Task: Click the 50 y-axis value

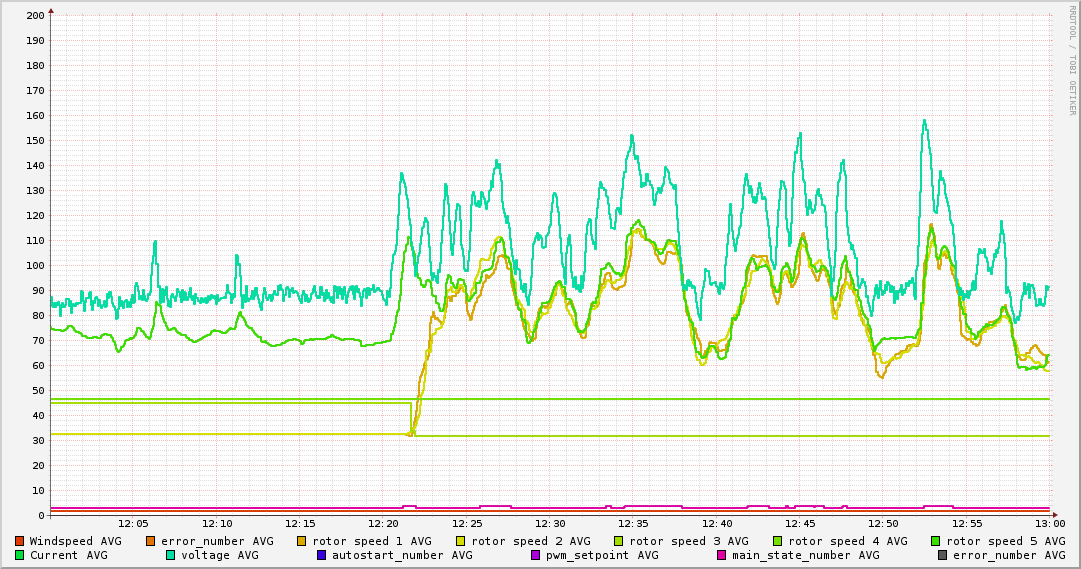Action: [x=39, y=391]
